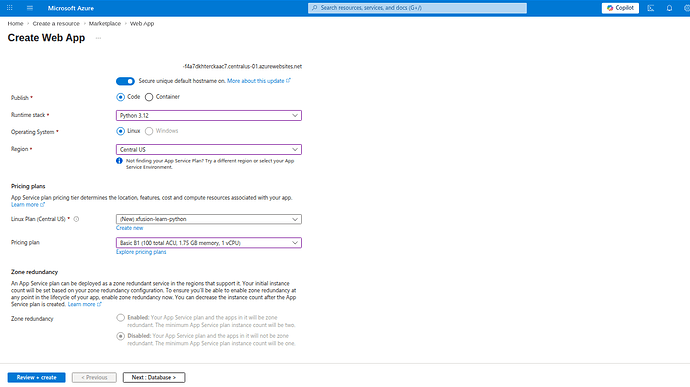Screen dimensions: 690x387
Task: Go to Marketplace breadcrumb
Action: pos(105,24)
